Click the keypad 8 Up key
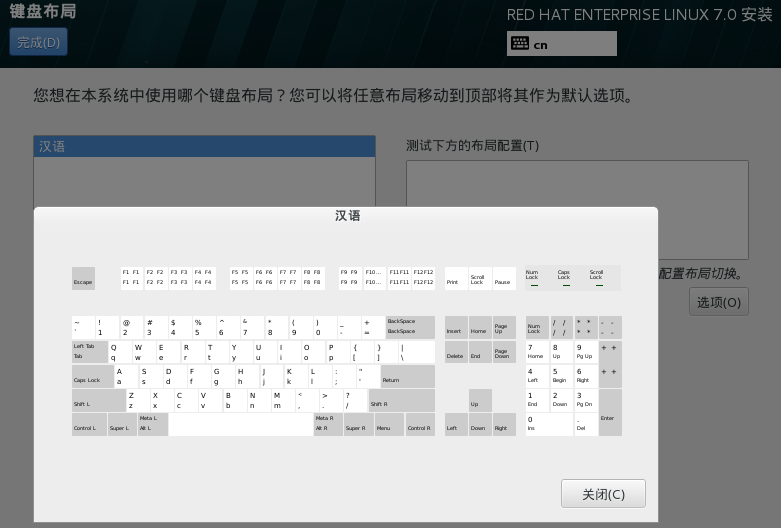 coord(562,351)
